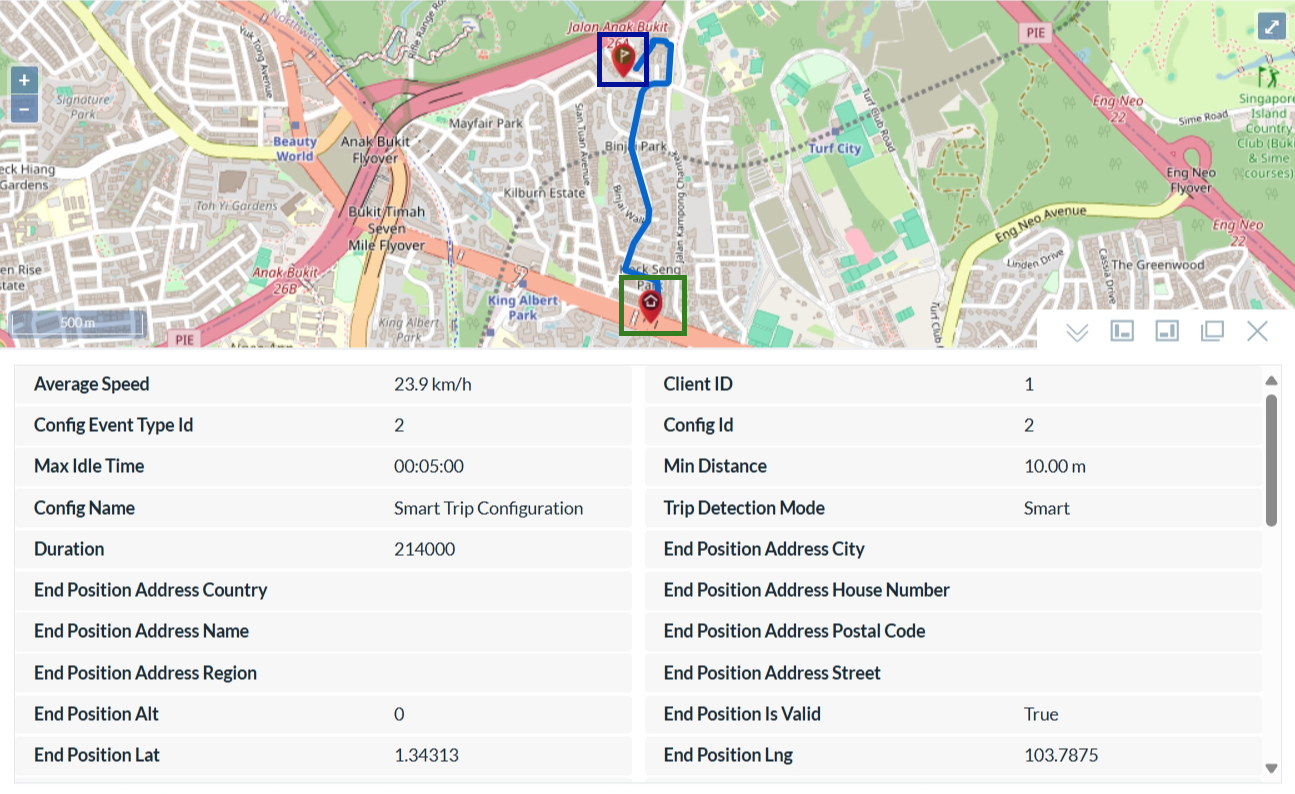Collapse the details panel with the double-chevron
Screen dimensions: 1295x794
(1077, 332)
